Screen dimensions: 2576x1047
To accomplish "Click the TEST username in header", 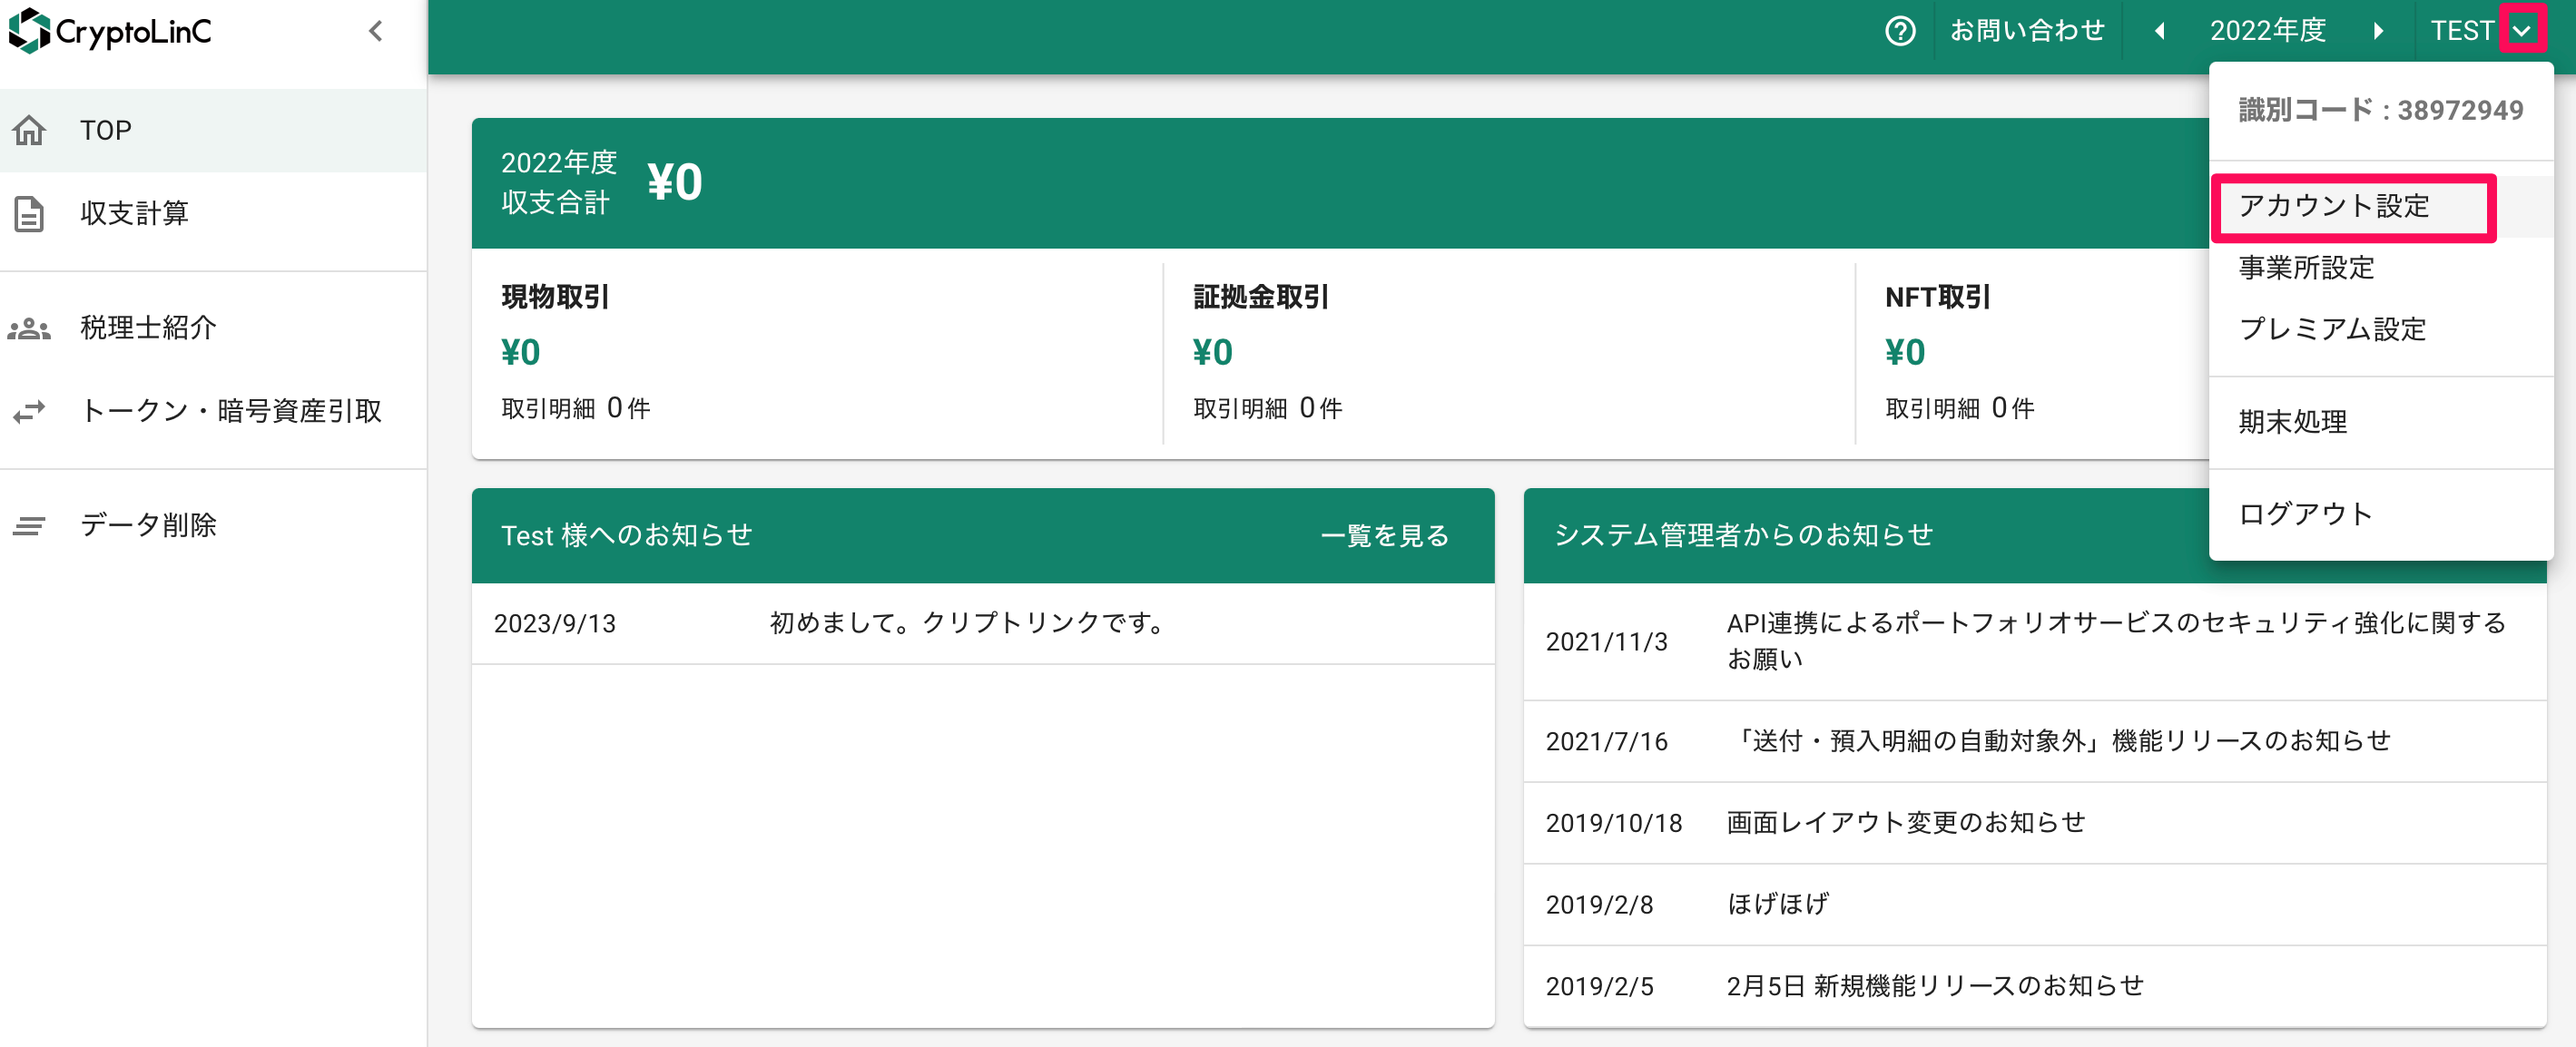I will tap(2462, 31).
